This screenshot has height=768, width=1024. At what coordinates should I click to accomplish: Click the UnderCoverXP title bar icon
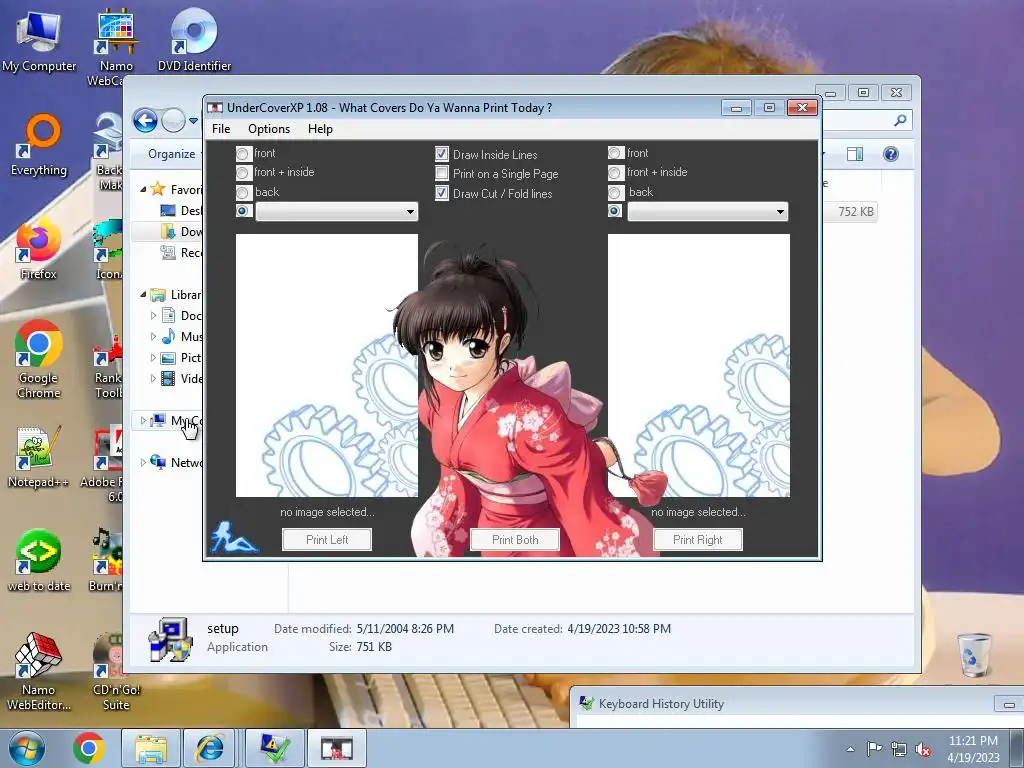[x=215, y=108]
